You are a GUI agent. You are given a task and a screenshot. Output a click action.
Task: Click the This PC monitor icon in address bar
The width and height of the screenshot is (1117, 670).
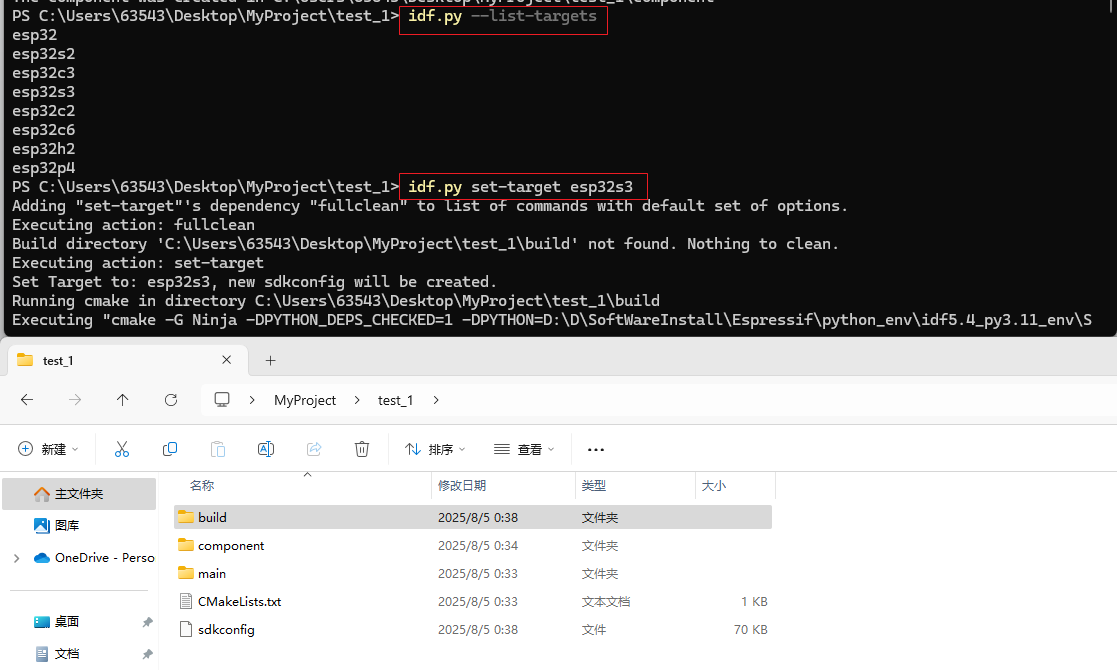click(x=222, y=400)
